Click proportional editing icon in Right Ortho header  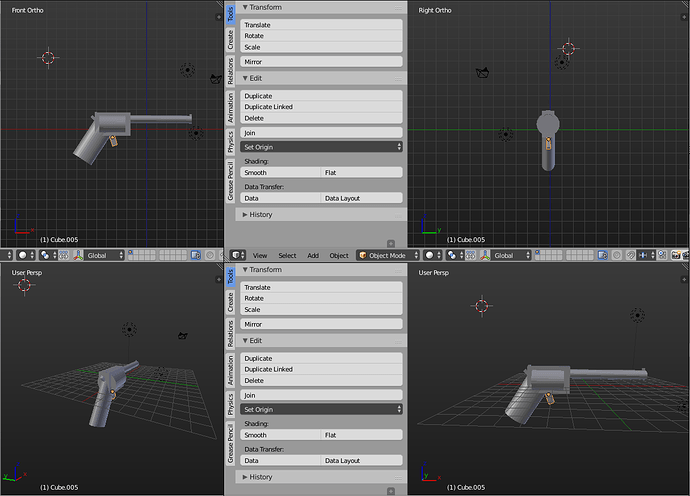pos(617,255)
